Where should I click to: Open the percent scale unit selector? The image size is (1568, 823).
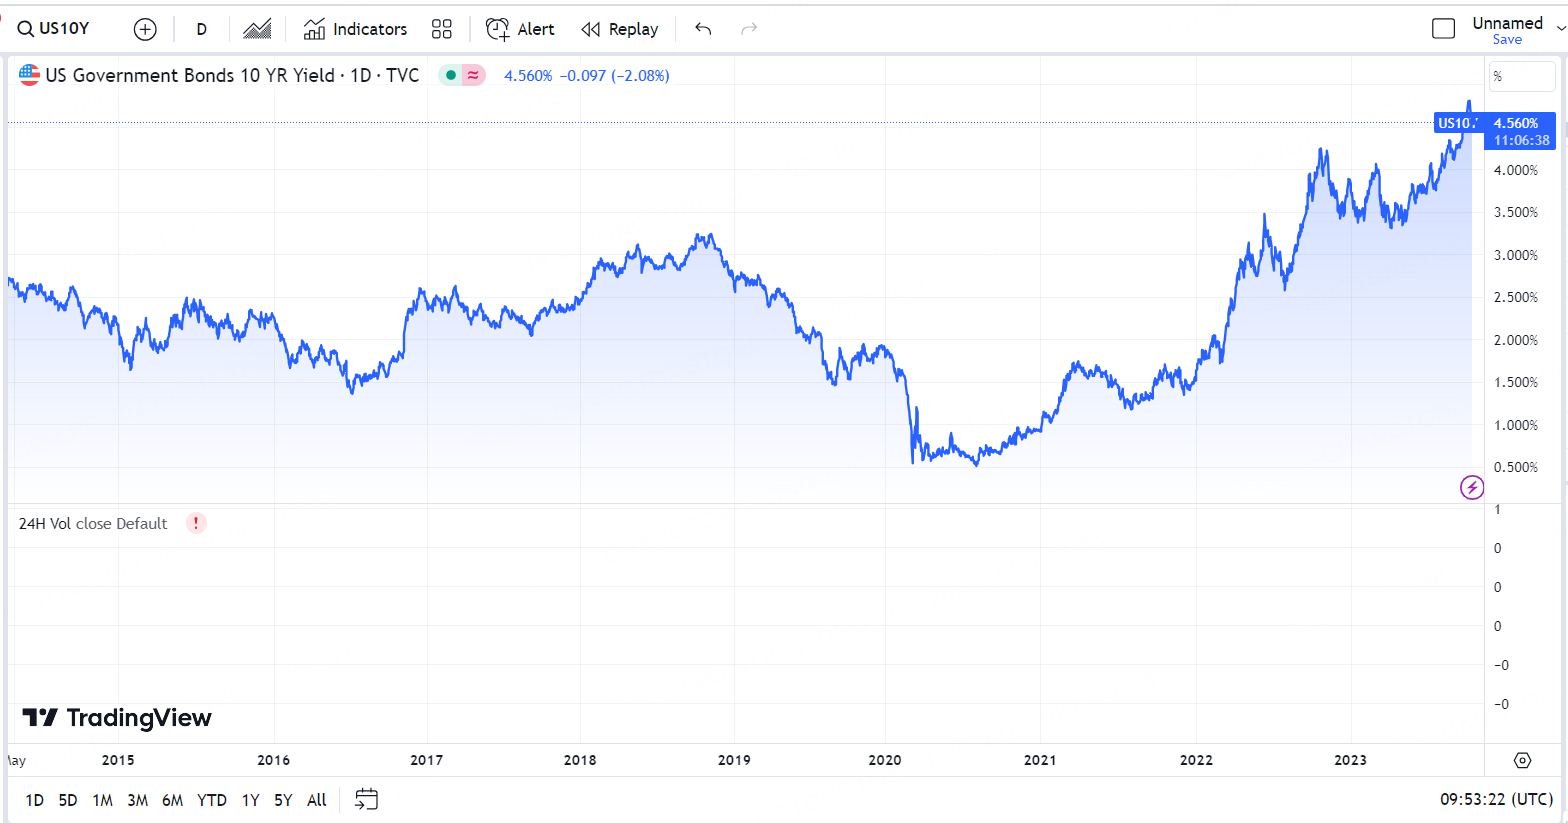pos(1521,76)
